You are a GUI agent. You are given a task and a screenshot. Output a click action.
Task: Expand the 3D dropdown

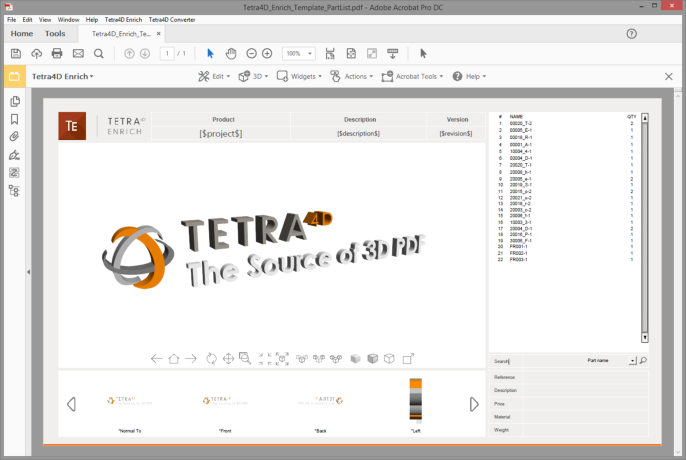tap(253, 76)
